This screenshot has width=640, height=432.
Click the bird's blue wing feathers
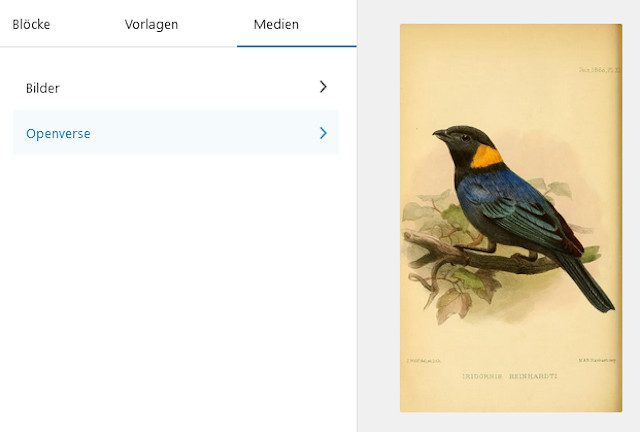(x=506, y=200)
